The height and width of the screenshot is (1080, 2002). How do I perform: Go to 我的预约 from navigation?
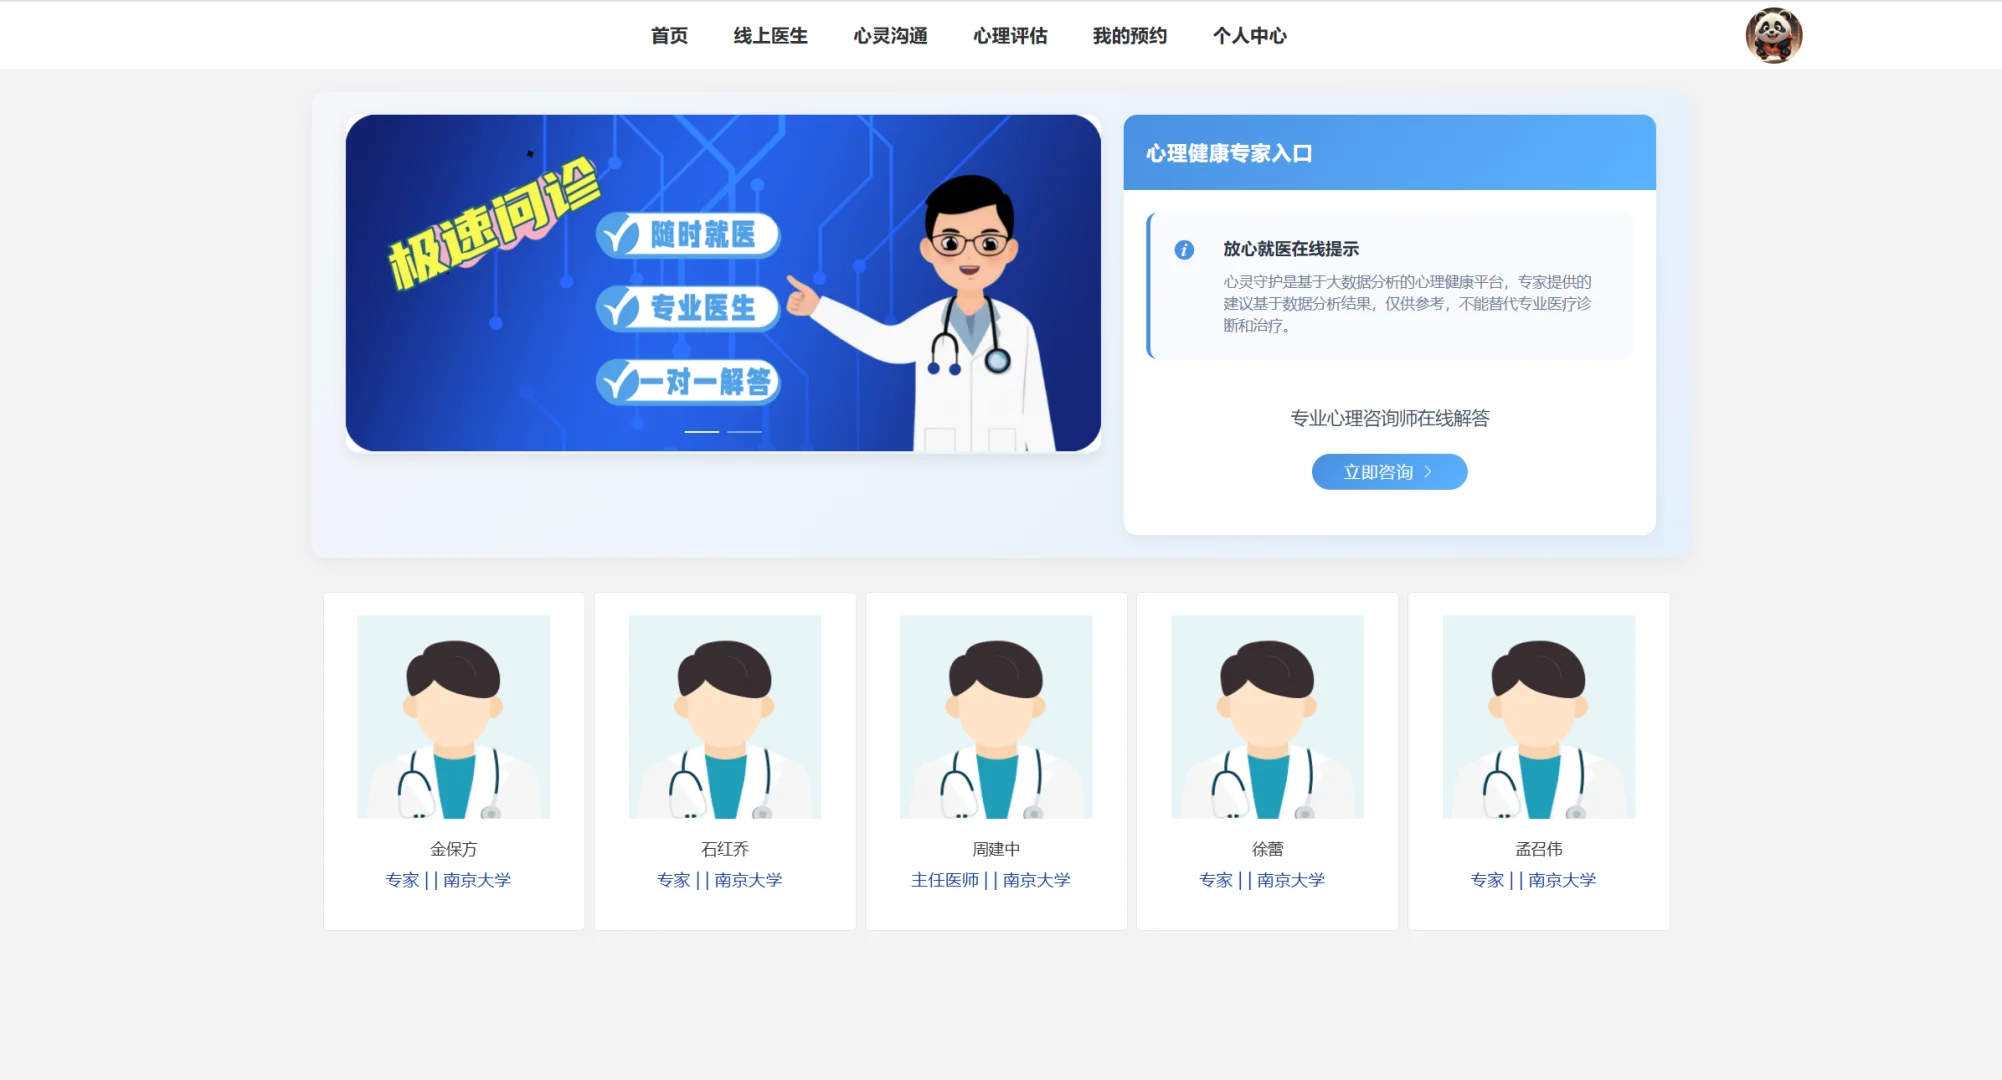coord(1129,35)
